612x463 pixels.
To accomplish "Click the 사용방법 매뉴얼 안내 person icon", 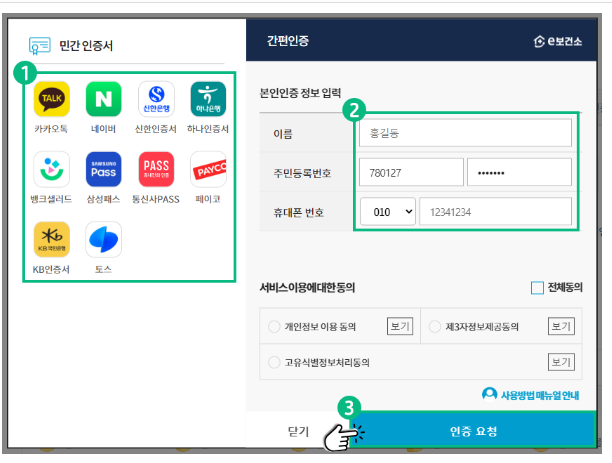I will pos(489,394).
